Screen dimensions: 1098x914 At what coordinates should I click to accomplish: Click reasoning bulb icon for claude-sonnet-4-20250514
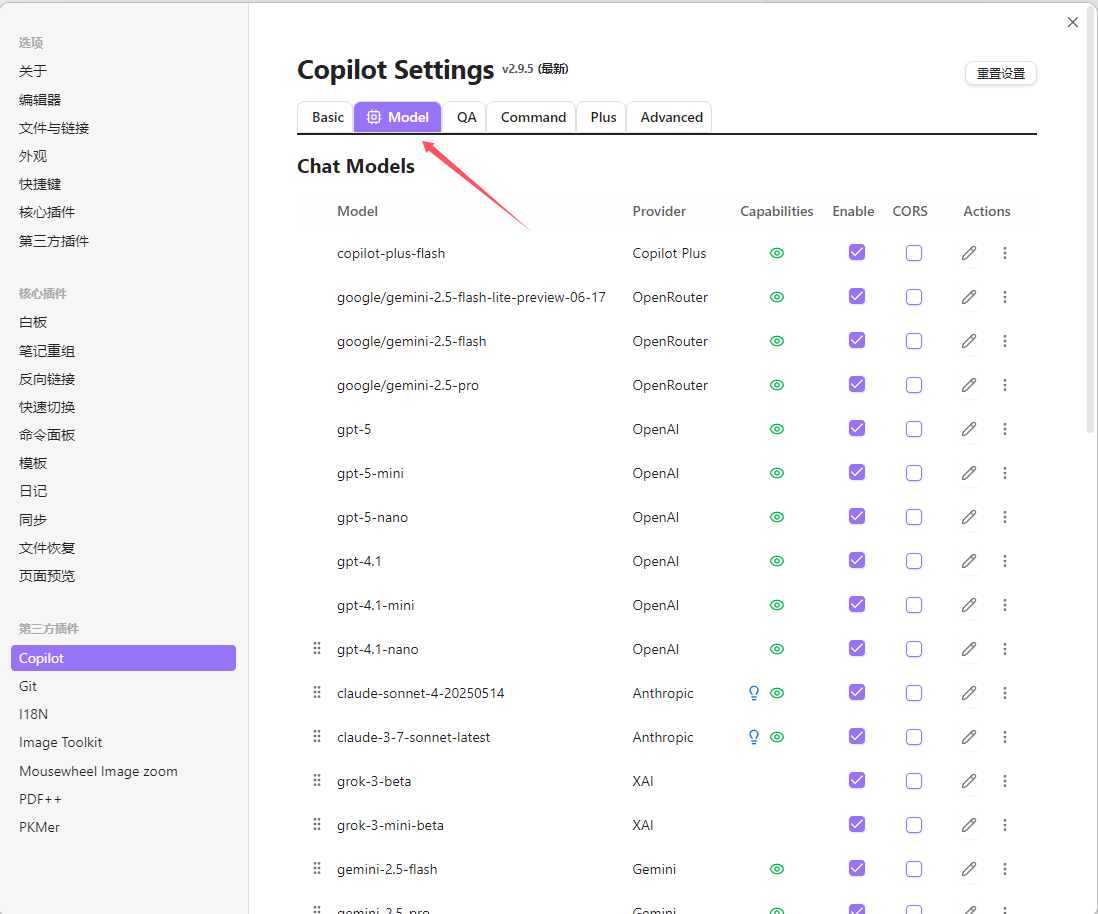753,693
